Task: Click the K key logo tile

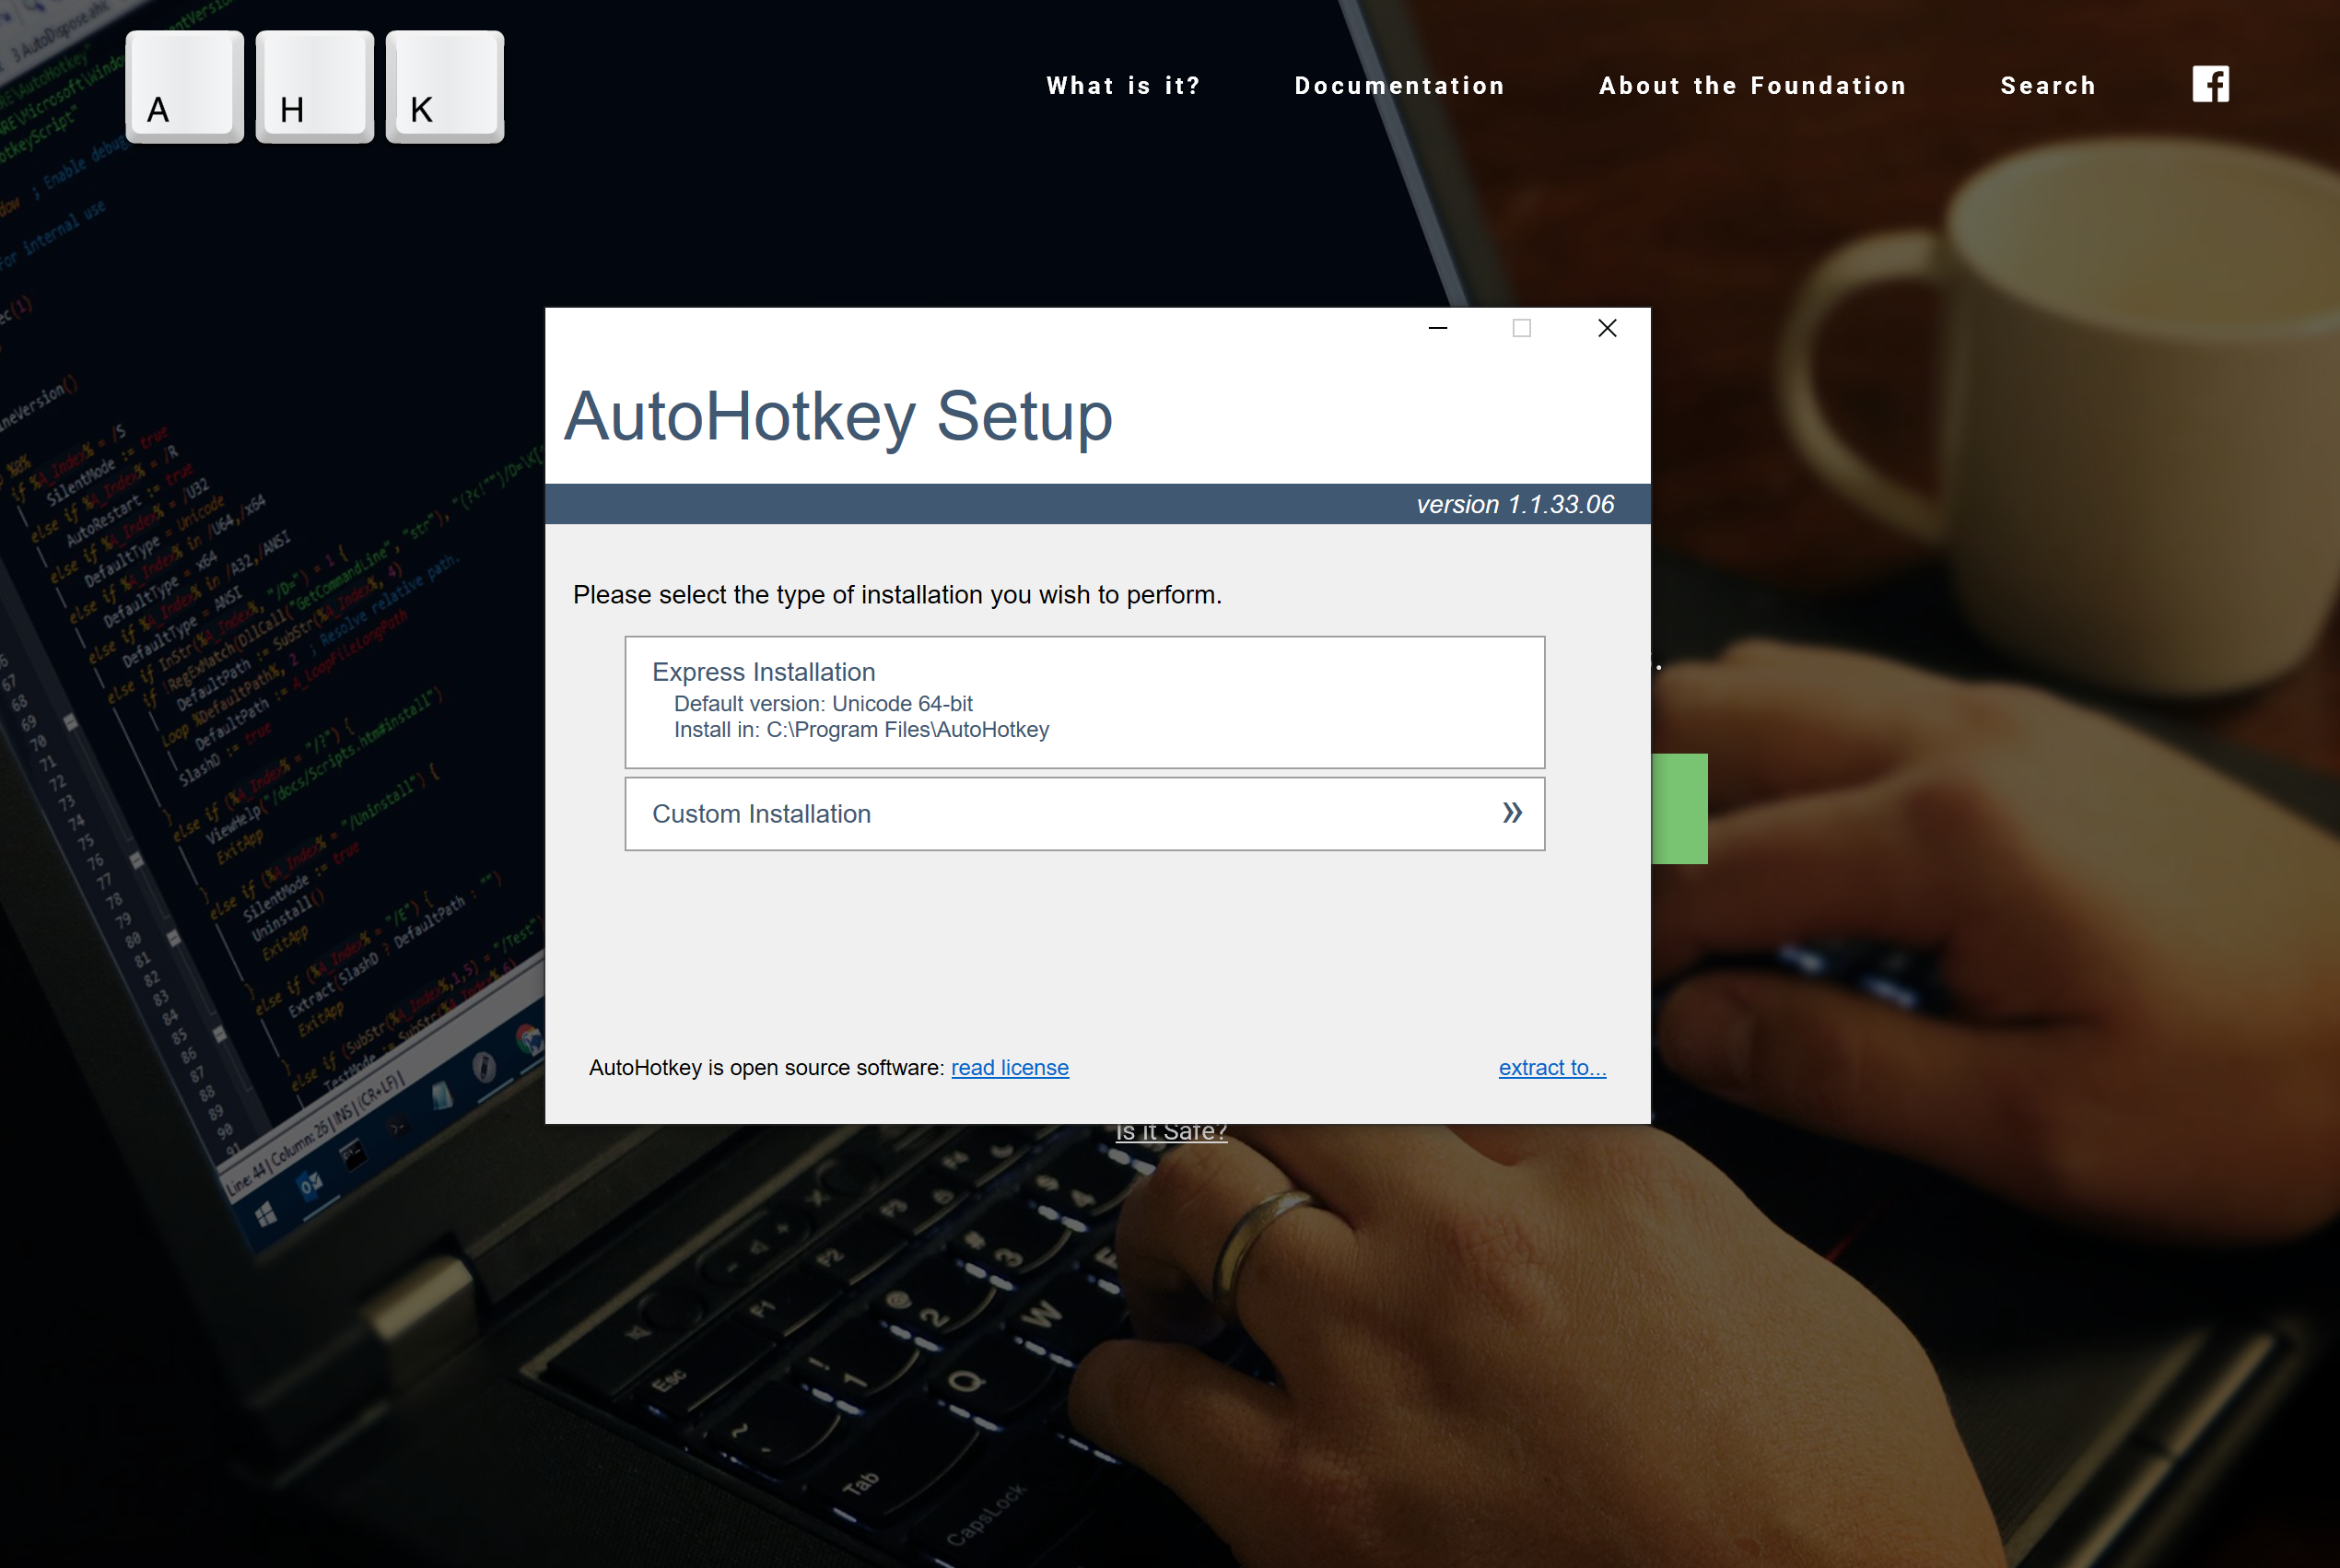Action: [444, 86]
